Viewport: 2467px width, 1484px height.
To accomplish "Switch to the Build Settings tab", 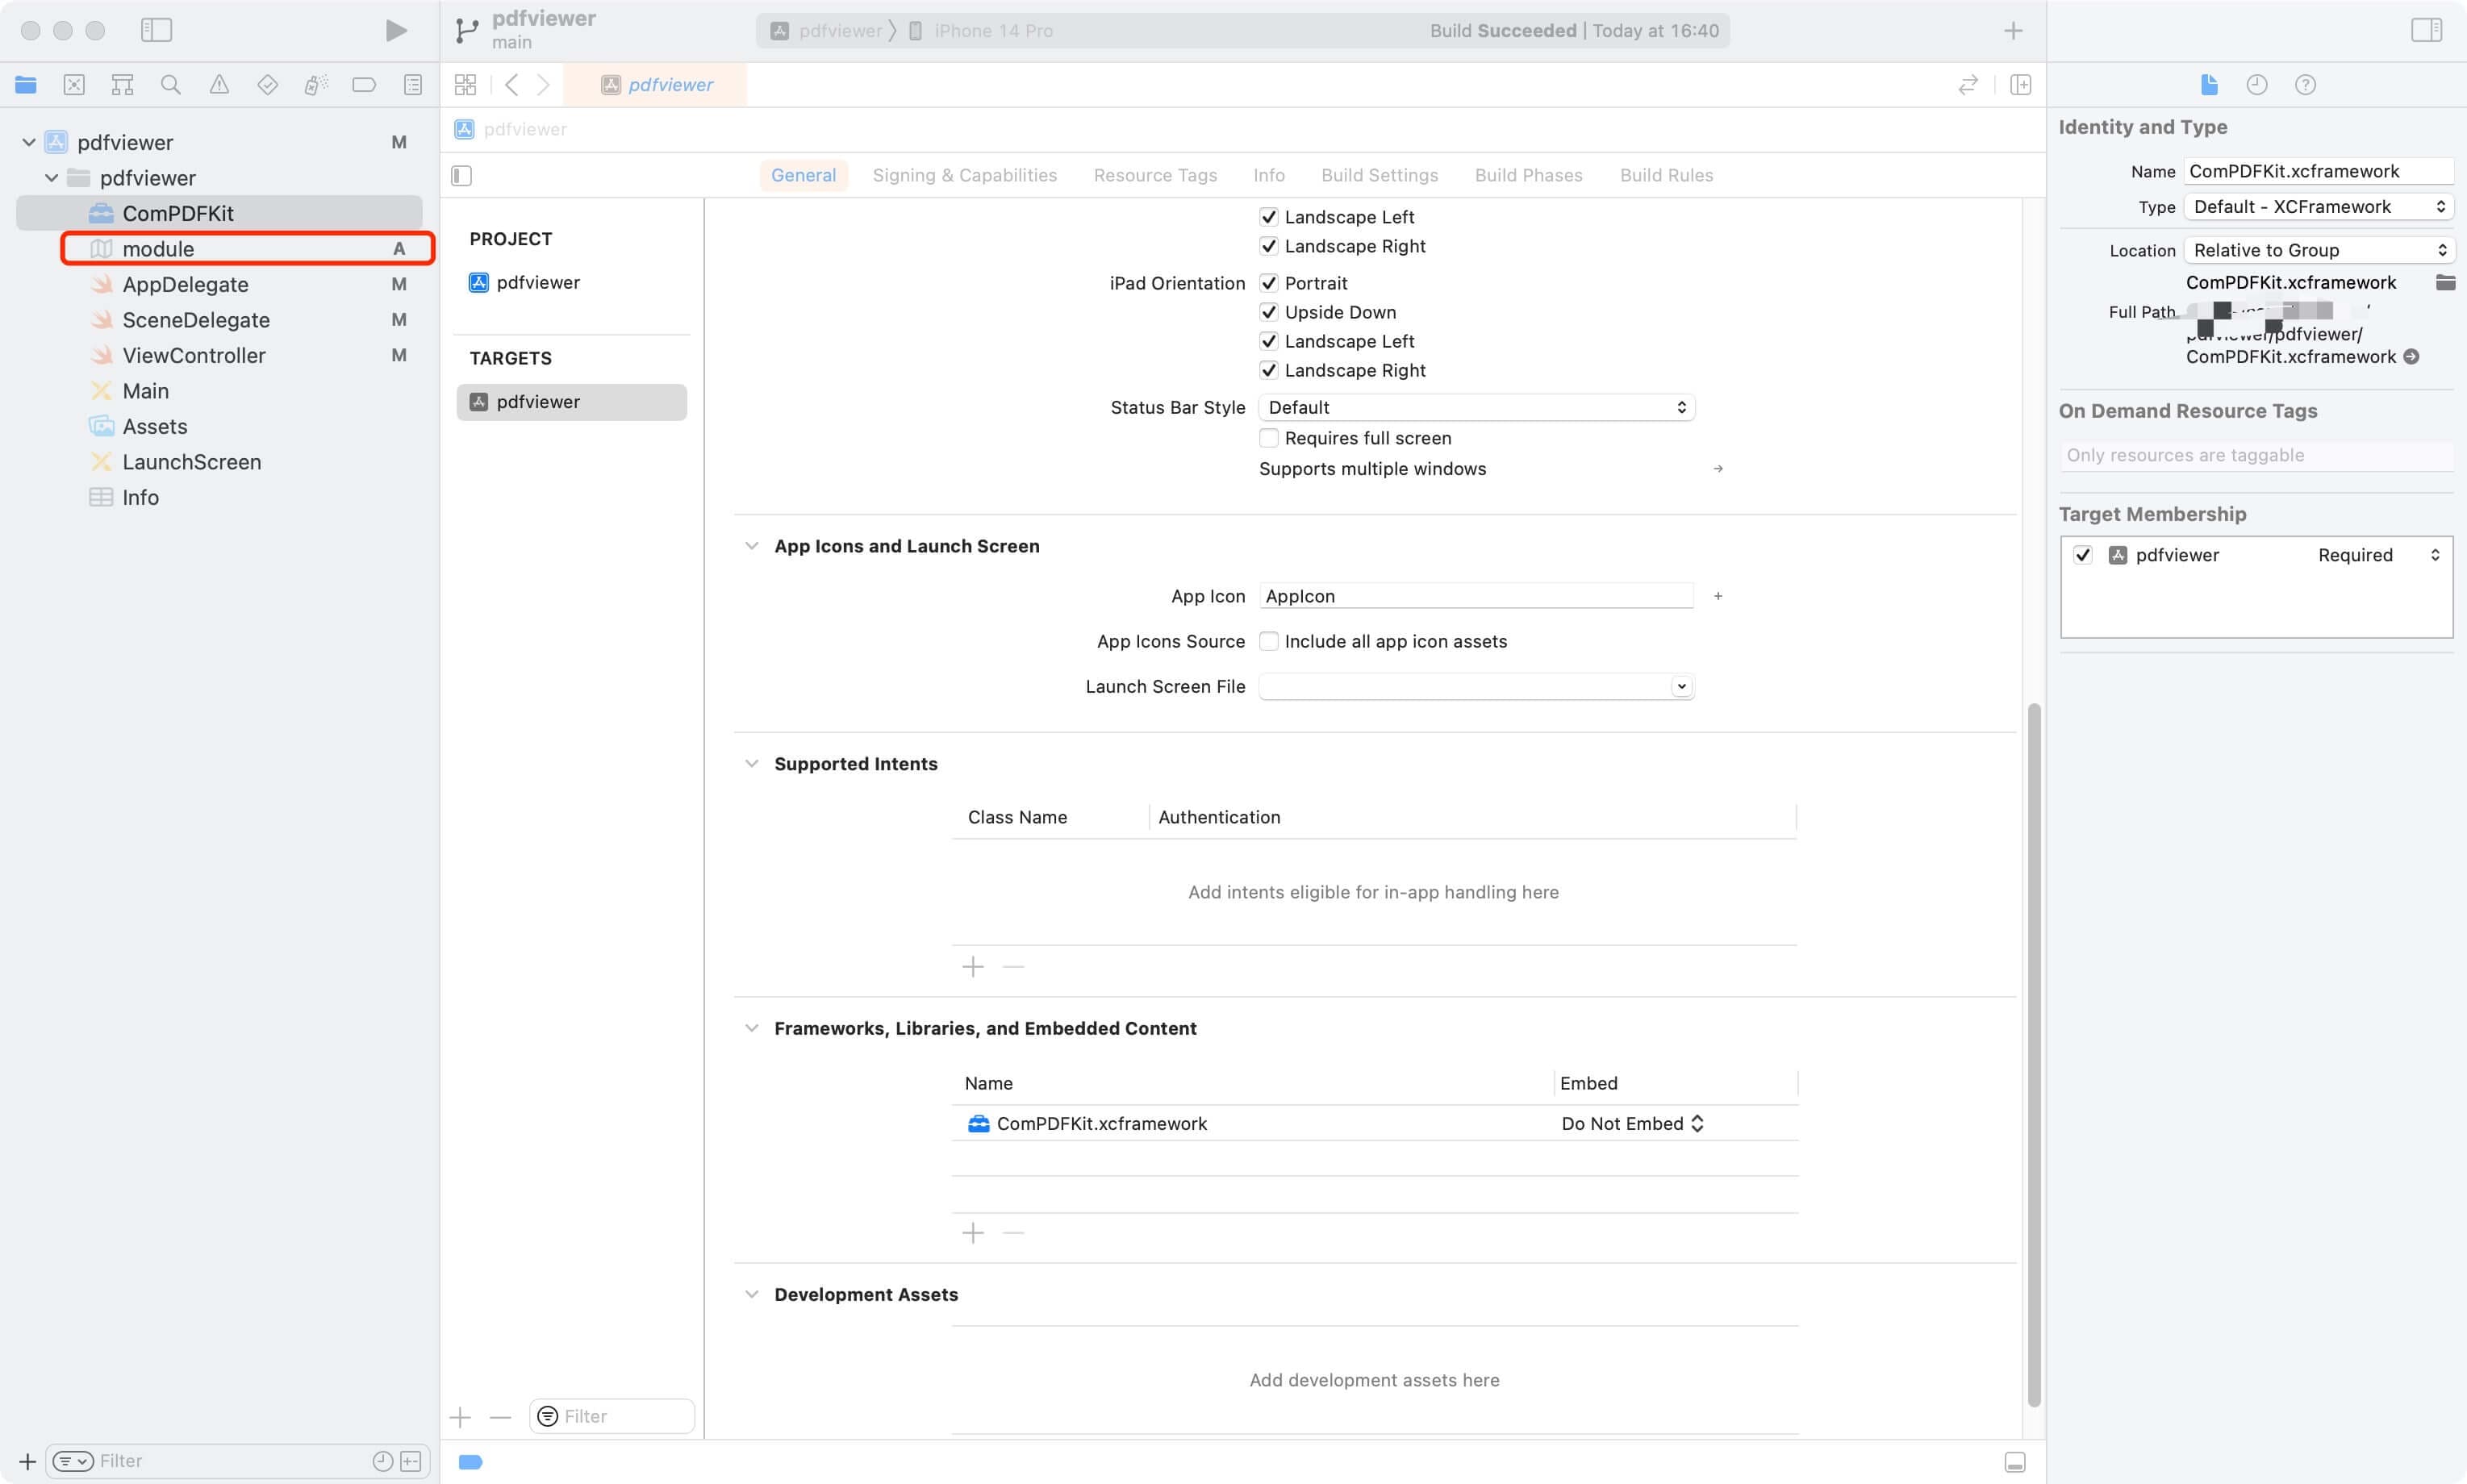I will pyautogui.click(x=1379, y=175).
